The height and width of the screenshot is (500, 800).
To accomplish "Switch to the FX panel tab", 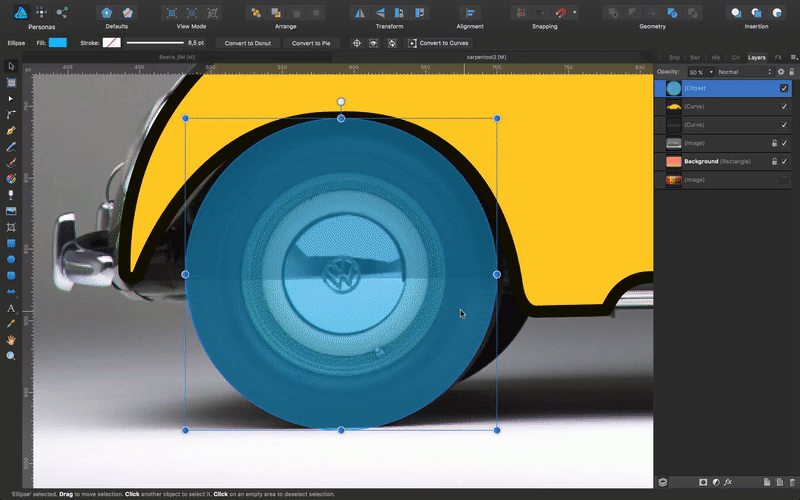I will (x=778, y=57).
